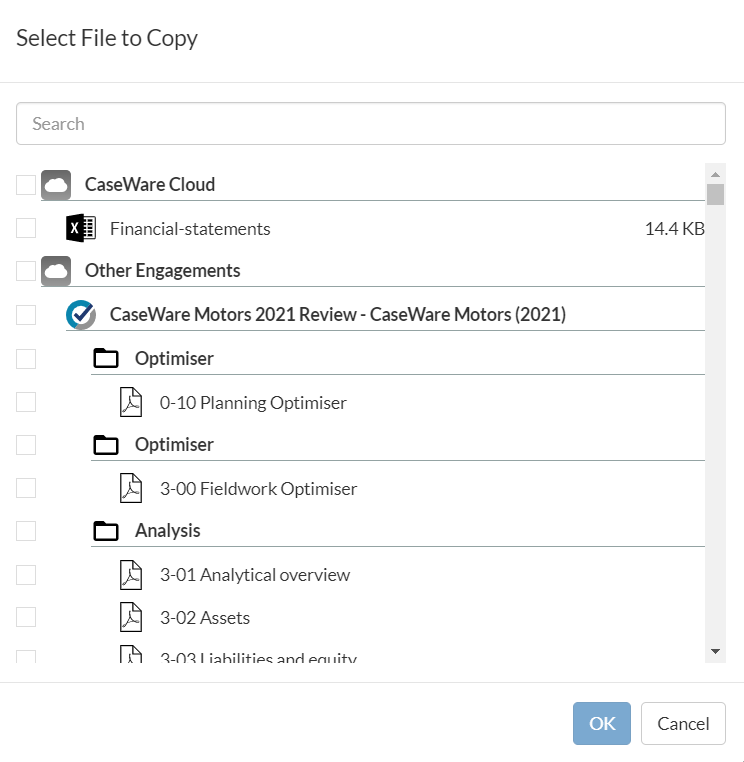
Task: Click into the Search field
Action: 370,124
